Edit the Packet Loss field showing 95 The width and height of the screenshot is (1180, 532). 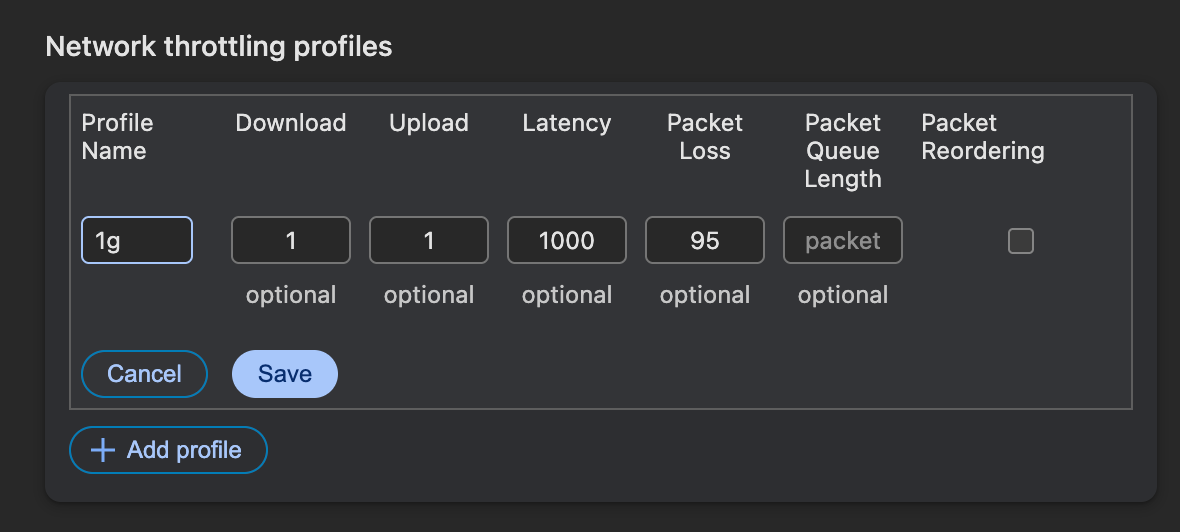pos(705,241)
